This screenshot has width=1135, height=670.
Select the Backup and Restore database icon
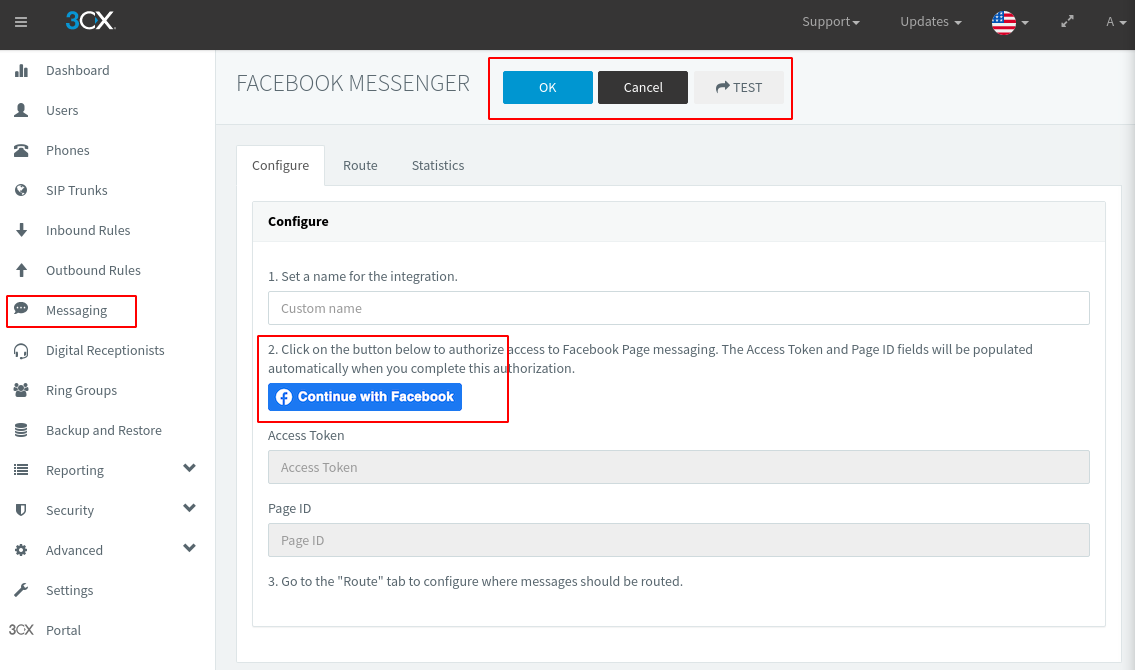(x=21, y=431)
